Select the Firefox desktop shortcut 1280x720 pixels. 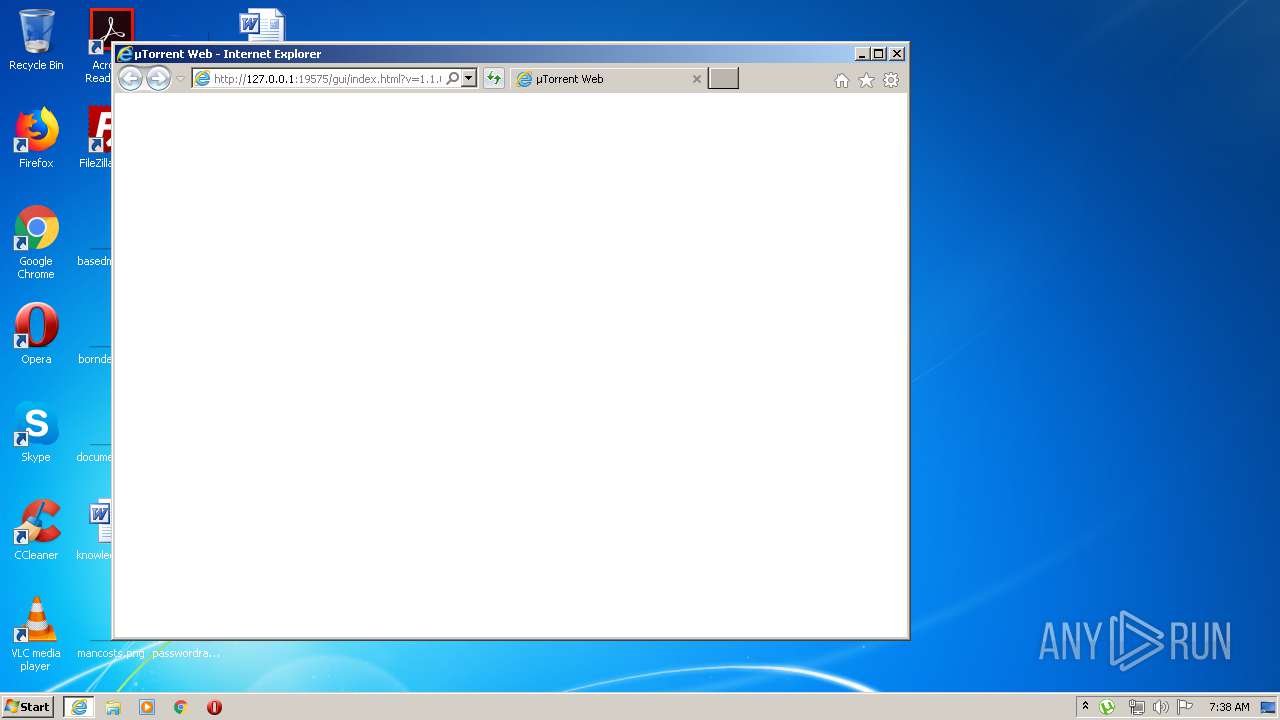(x=36, y=138)
